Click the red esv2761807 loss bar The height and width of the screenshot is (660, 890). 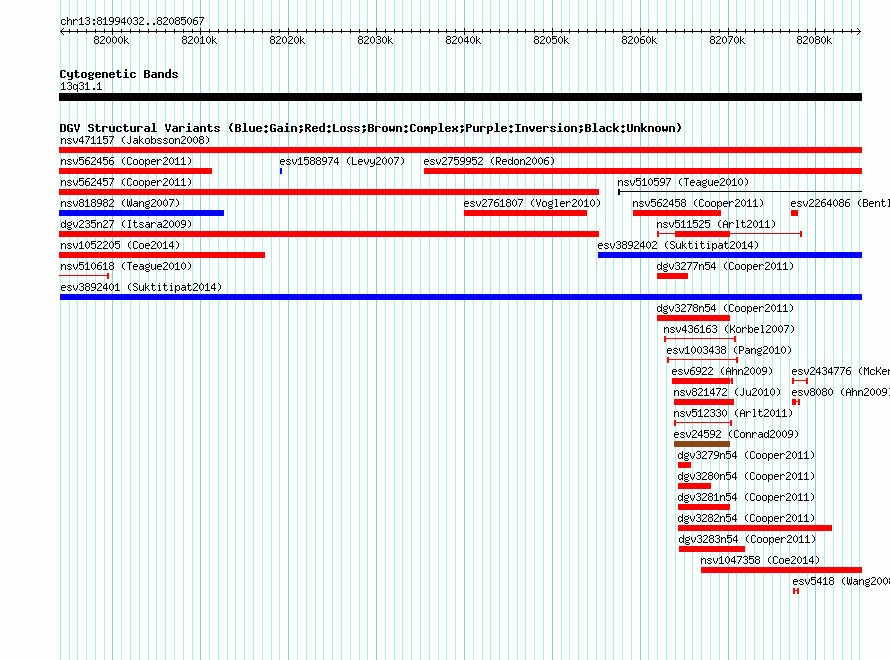(525, 213)
